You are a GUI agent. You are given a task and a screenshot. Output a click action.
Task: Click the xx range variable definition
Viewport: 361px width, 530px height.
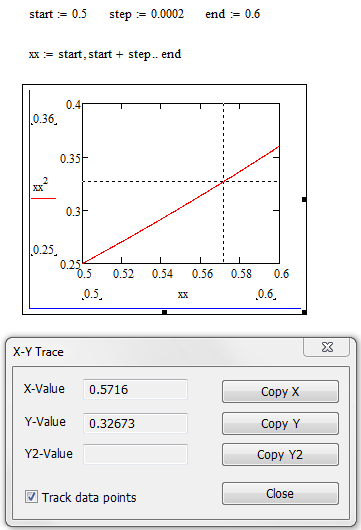[105, 54]
